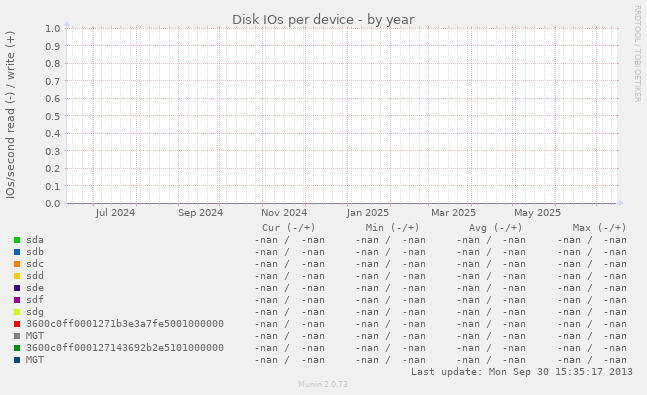Click the 'Nov 2024' x-axis label
This screenshot has height=395, width=647.
tap(284, 213)
